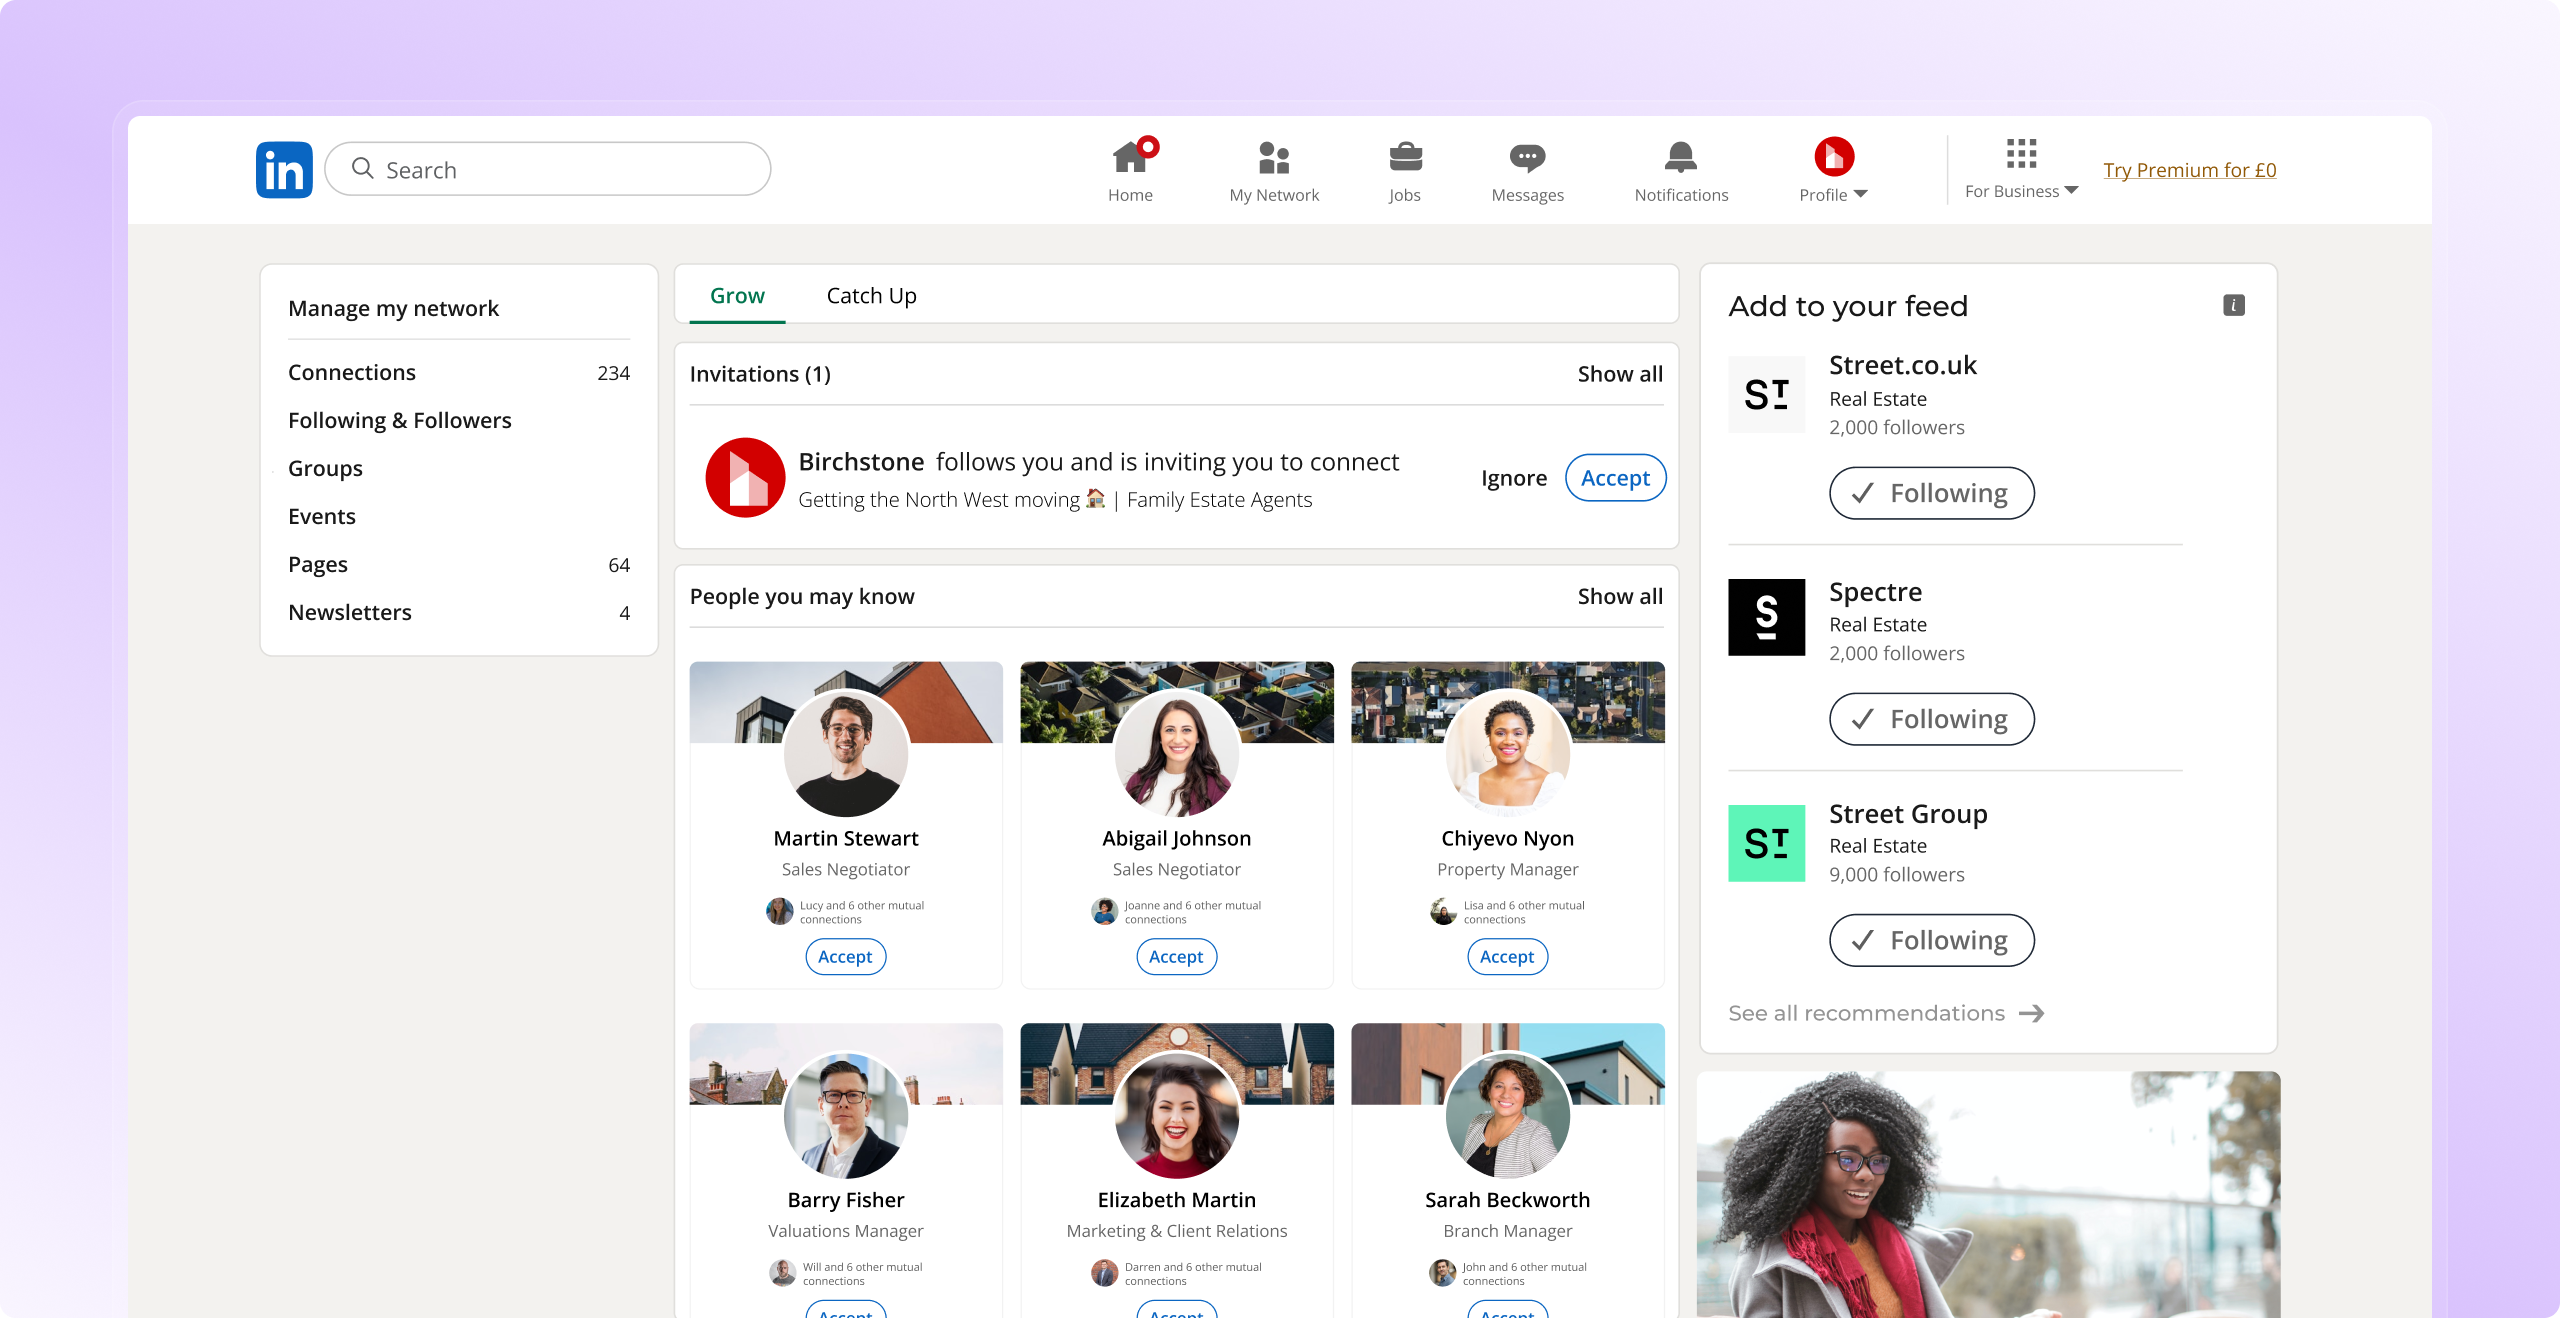Click the Connections count 234
The height and width of the screenshot is (1318, 2560).
click(x=613, y=373)
